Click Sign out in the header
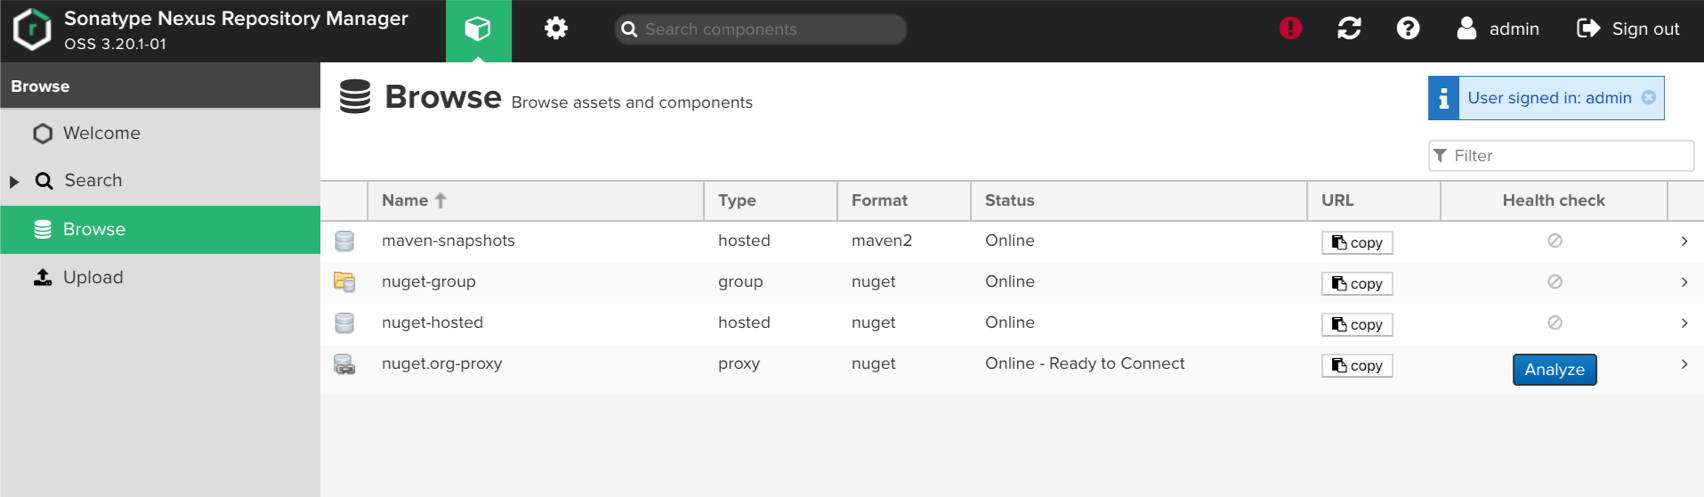This screenshot has height=497, width=1704. [1628, 29]
